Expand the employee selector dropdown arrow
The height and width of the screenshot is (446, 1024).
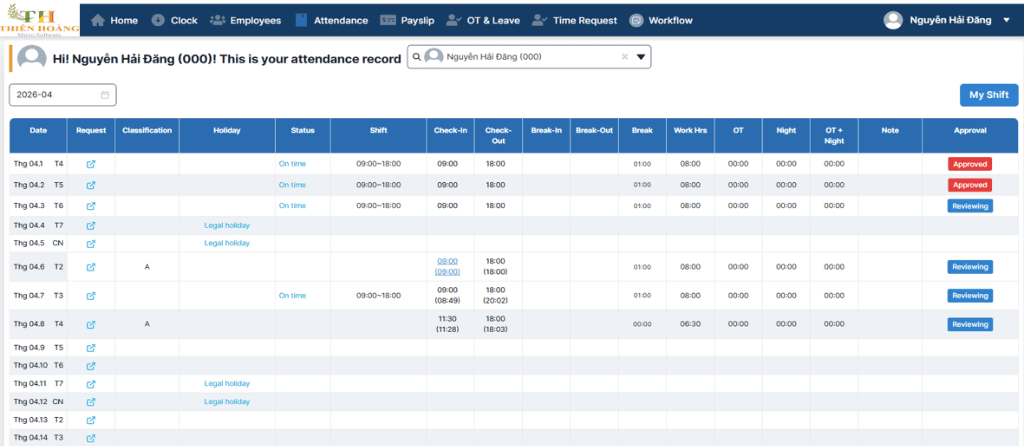point(641,57)
